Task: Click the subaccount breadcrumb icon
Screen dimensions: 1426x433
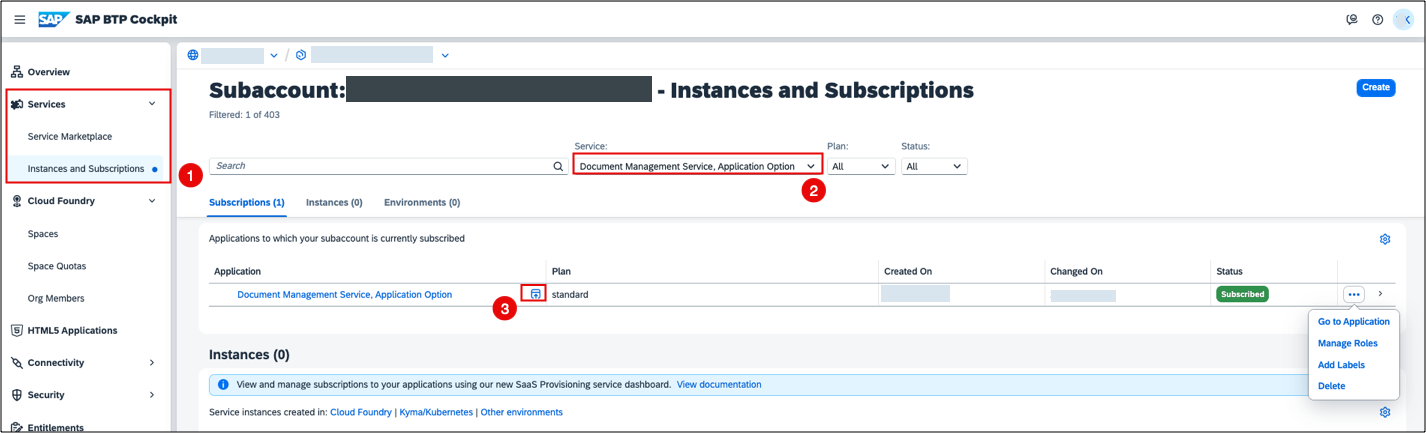Action: point(301,55)
